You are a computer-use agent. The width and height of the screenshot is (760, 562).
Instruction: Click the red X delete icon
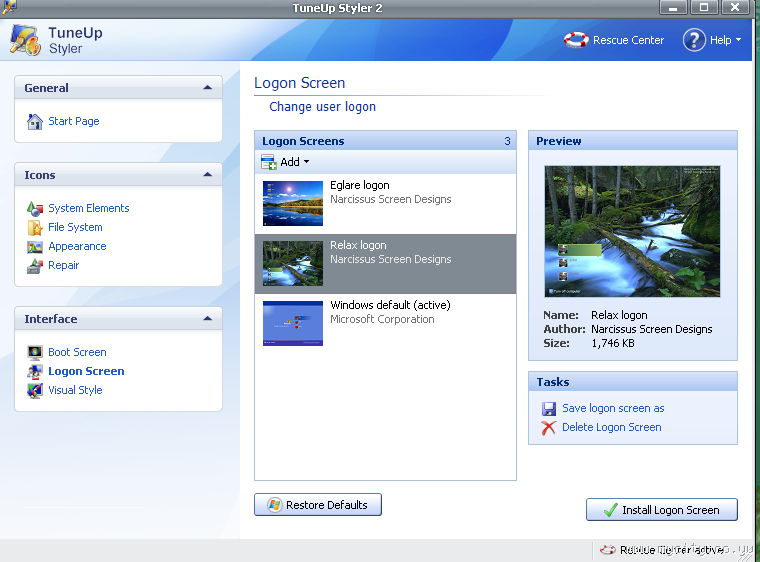[x=549, y=428]
